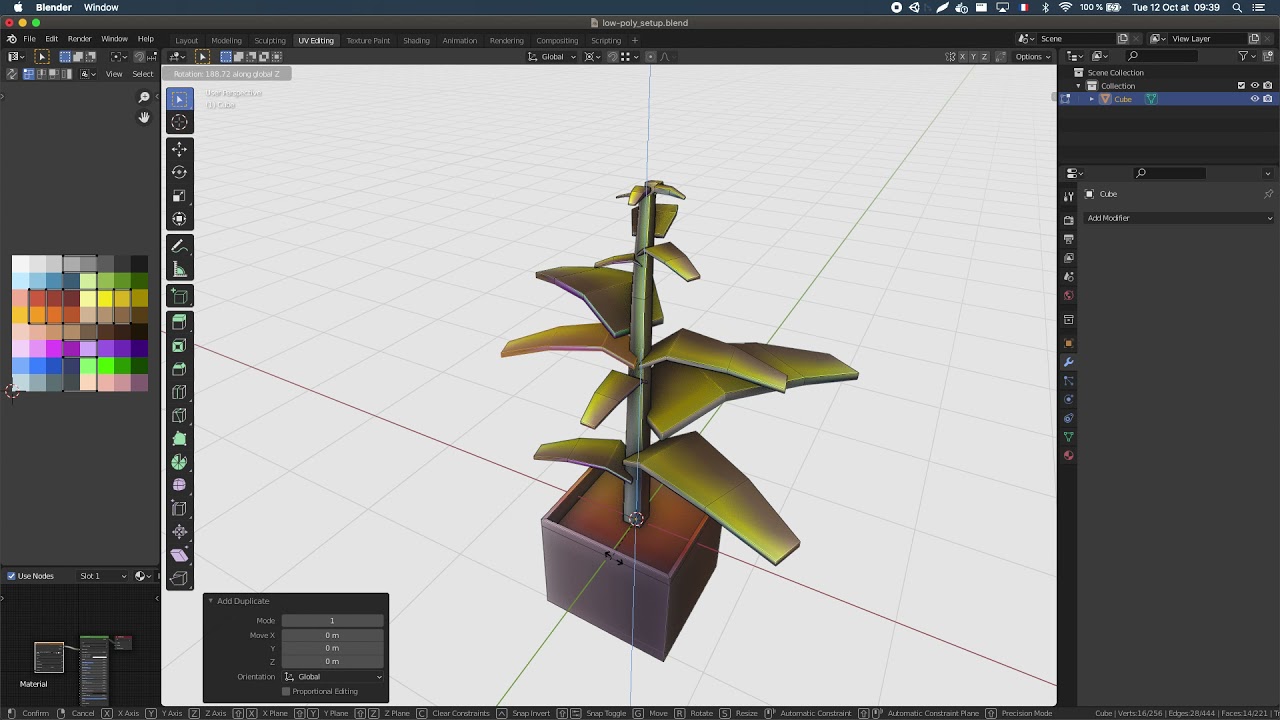Switch to the Modeling workspace tab

226,40
